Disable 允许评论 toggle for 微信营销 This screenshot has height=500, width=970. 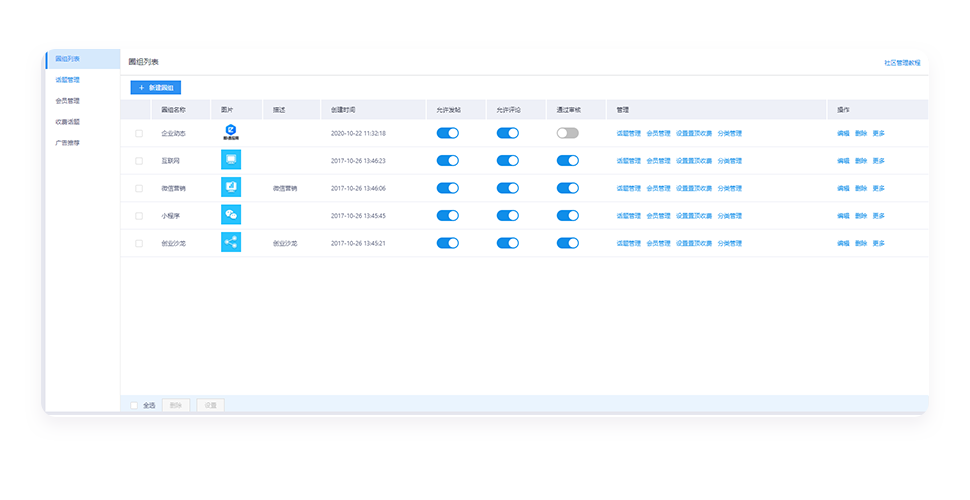click(x=508, y=188)
